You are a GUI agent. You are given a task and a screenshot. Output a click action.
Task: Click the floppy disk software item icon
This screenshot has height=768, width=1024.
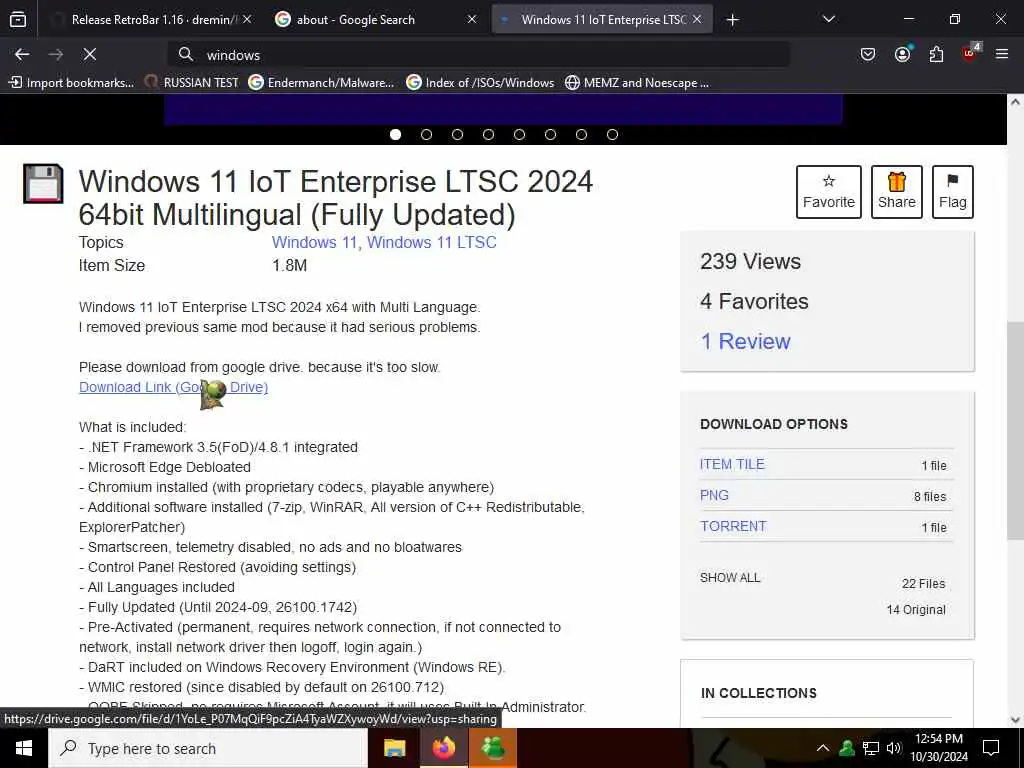click(43, 184)
